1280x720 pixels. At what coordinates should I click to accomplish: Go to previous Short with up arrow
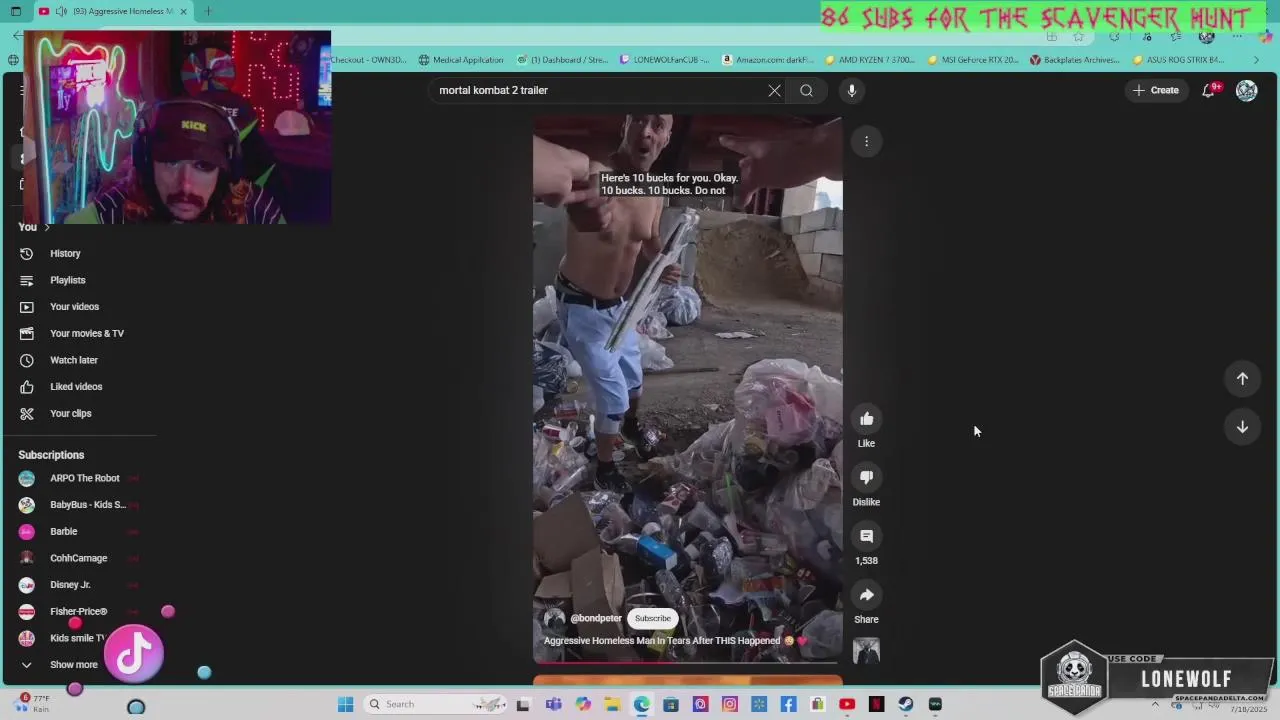coord(1242,378)
